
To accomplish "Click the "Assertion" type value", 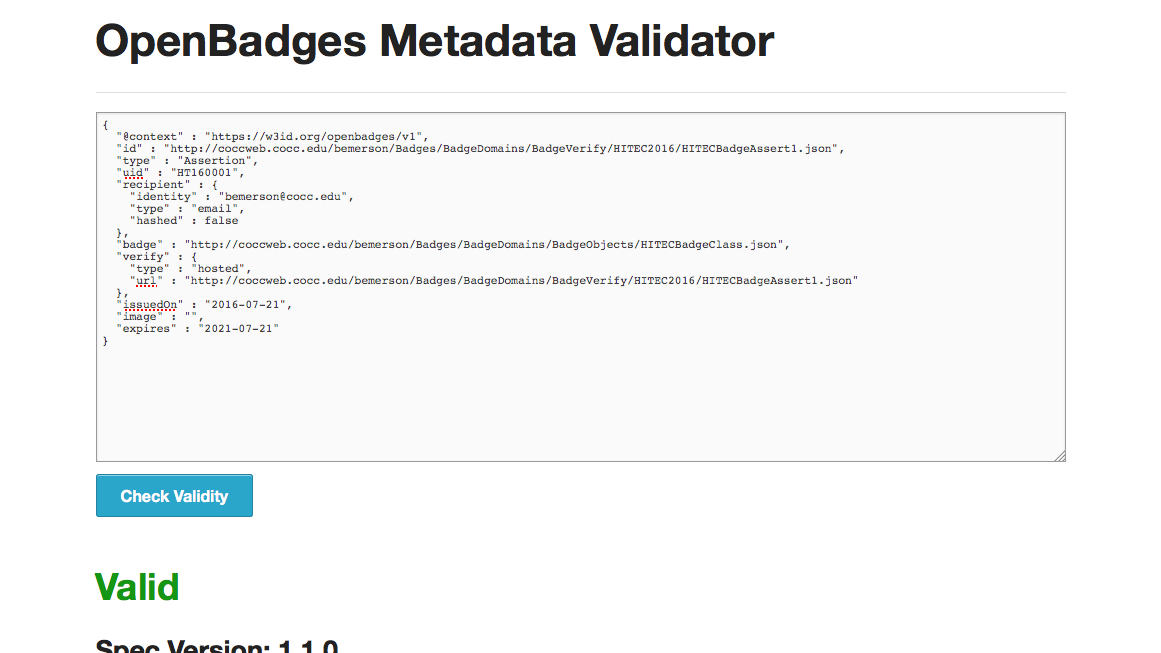I will [217, 160].
